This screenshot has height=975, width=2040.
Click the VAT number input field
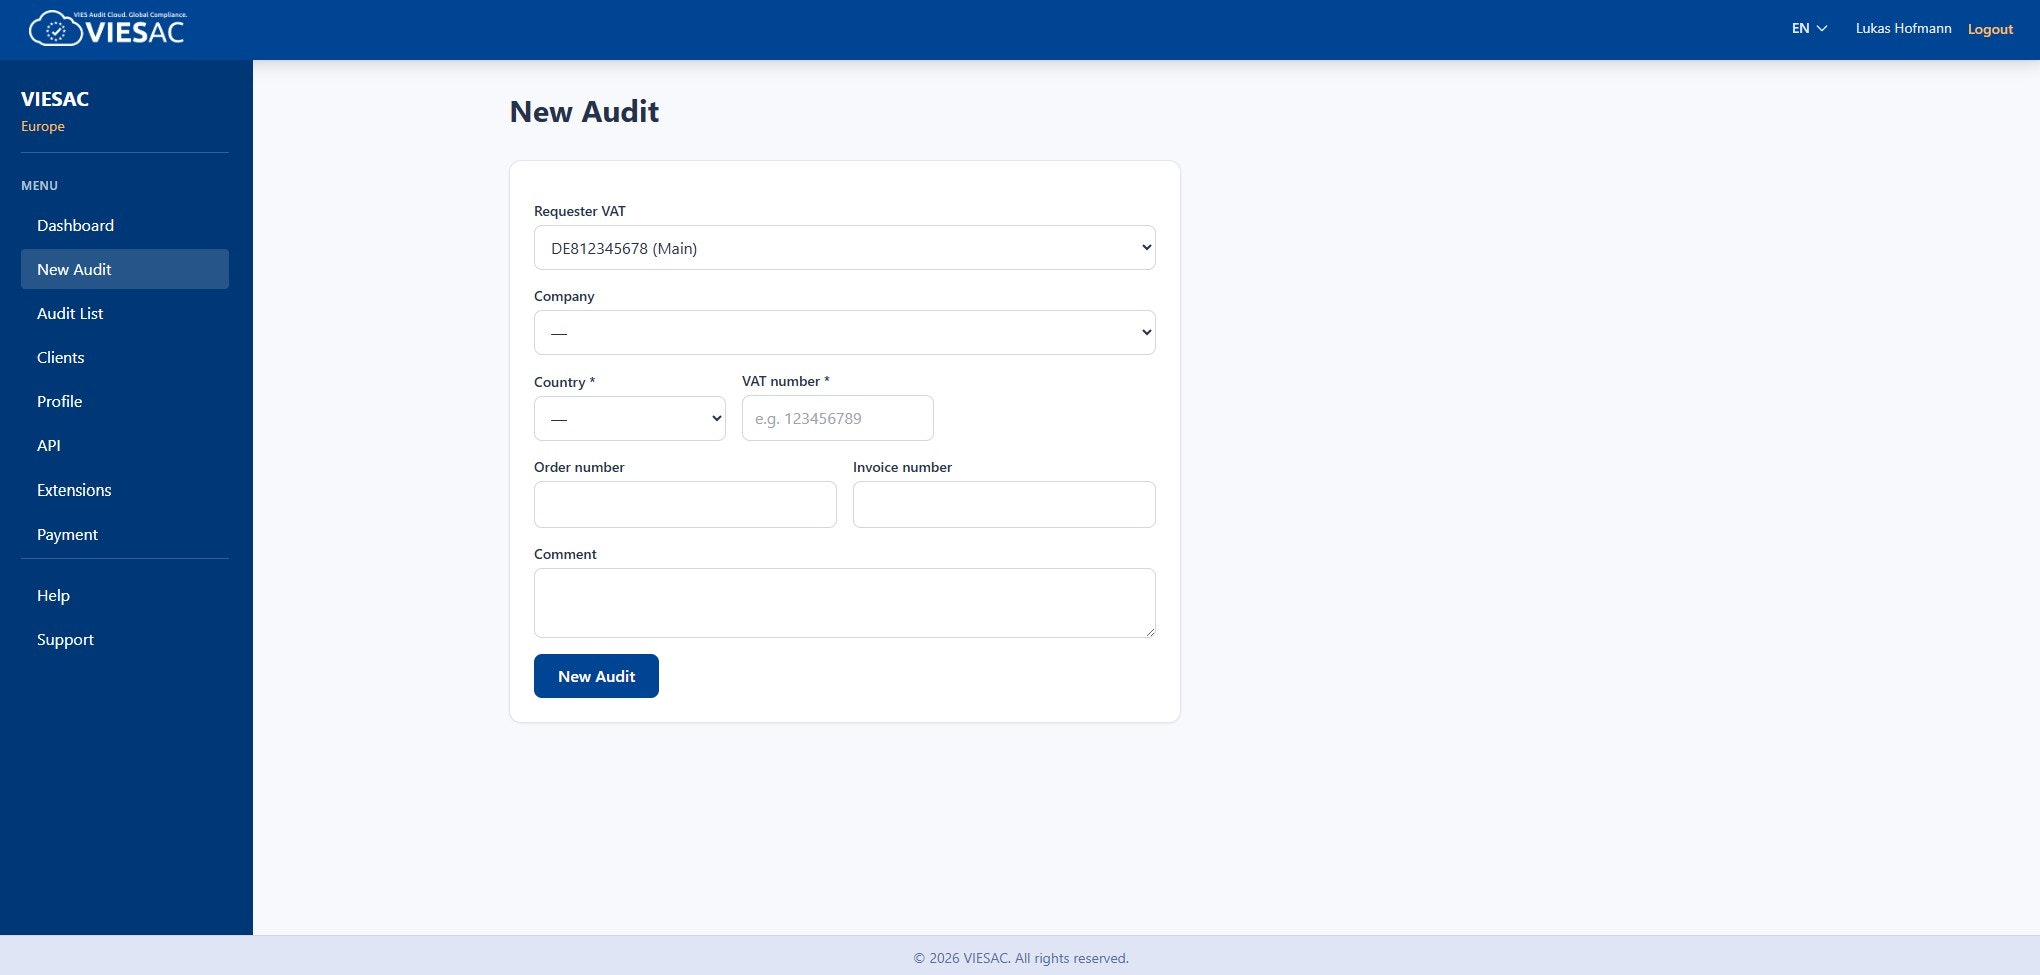point(837,418)
